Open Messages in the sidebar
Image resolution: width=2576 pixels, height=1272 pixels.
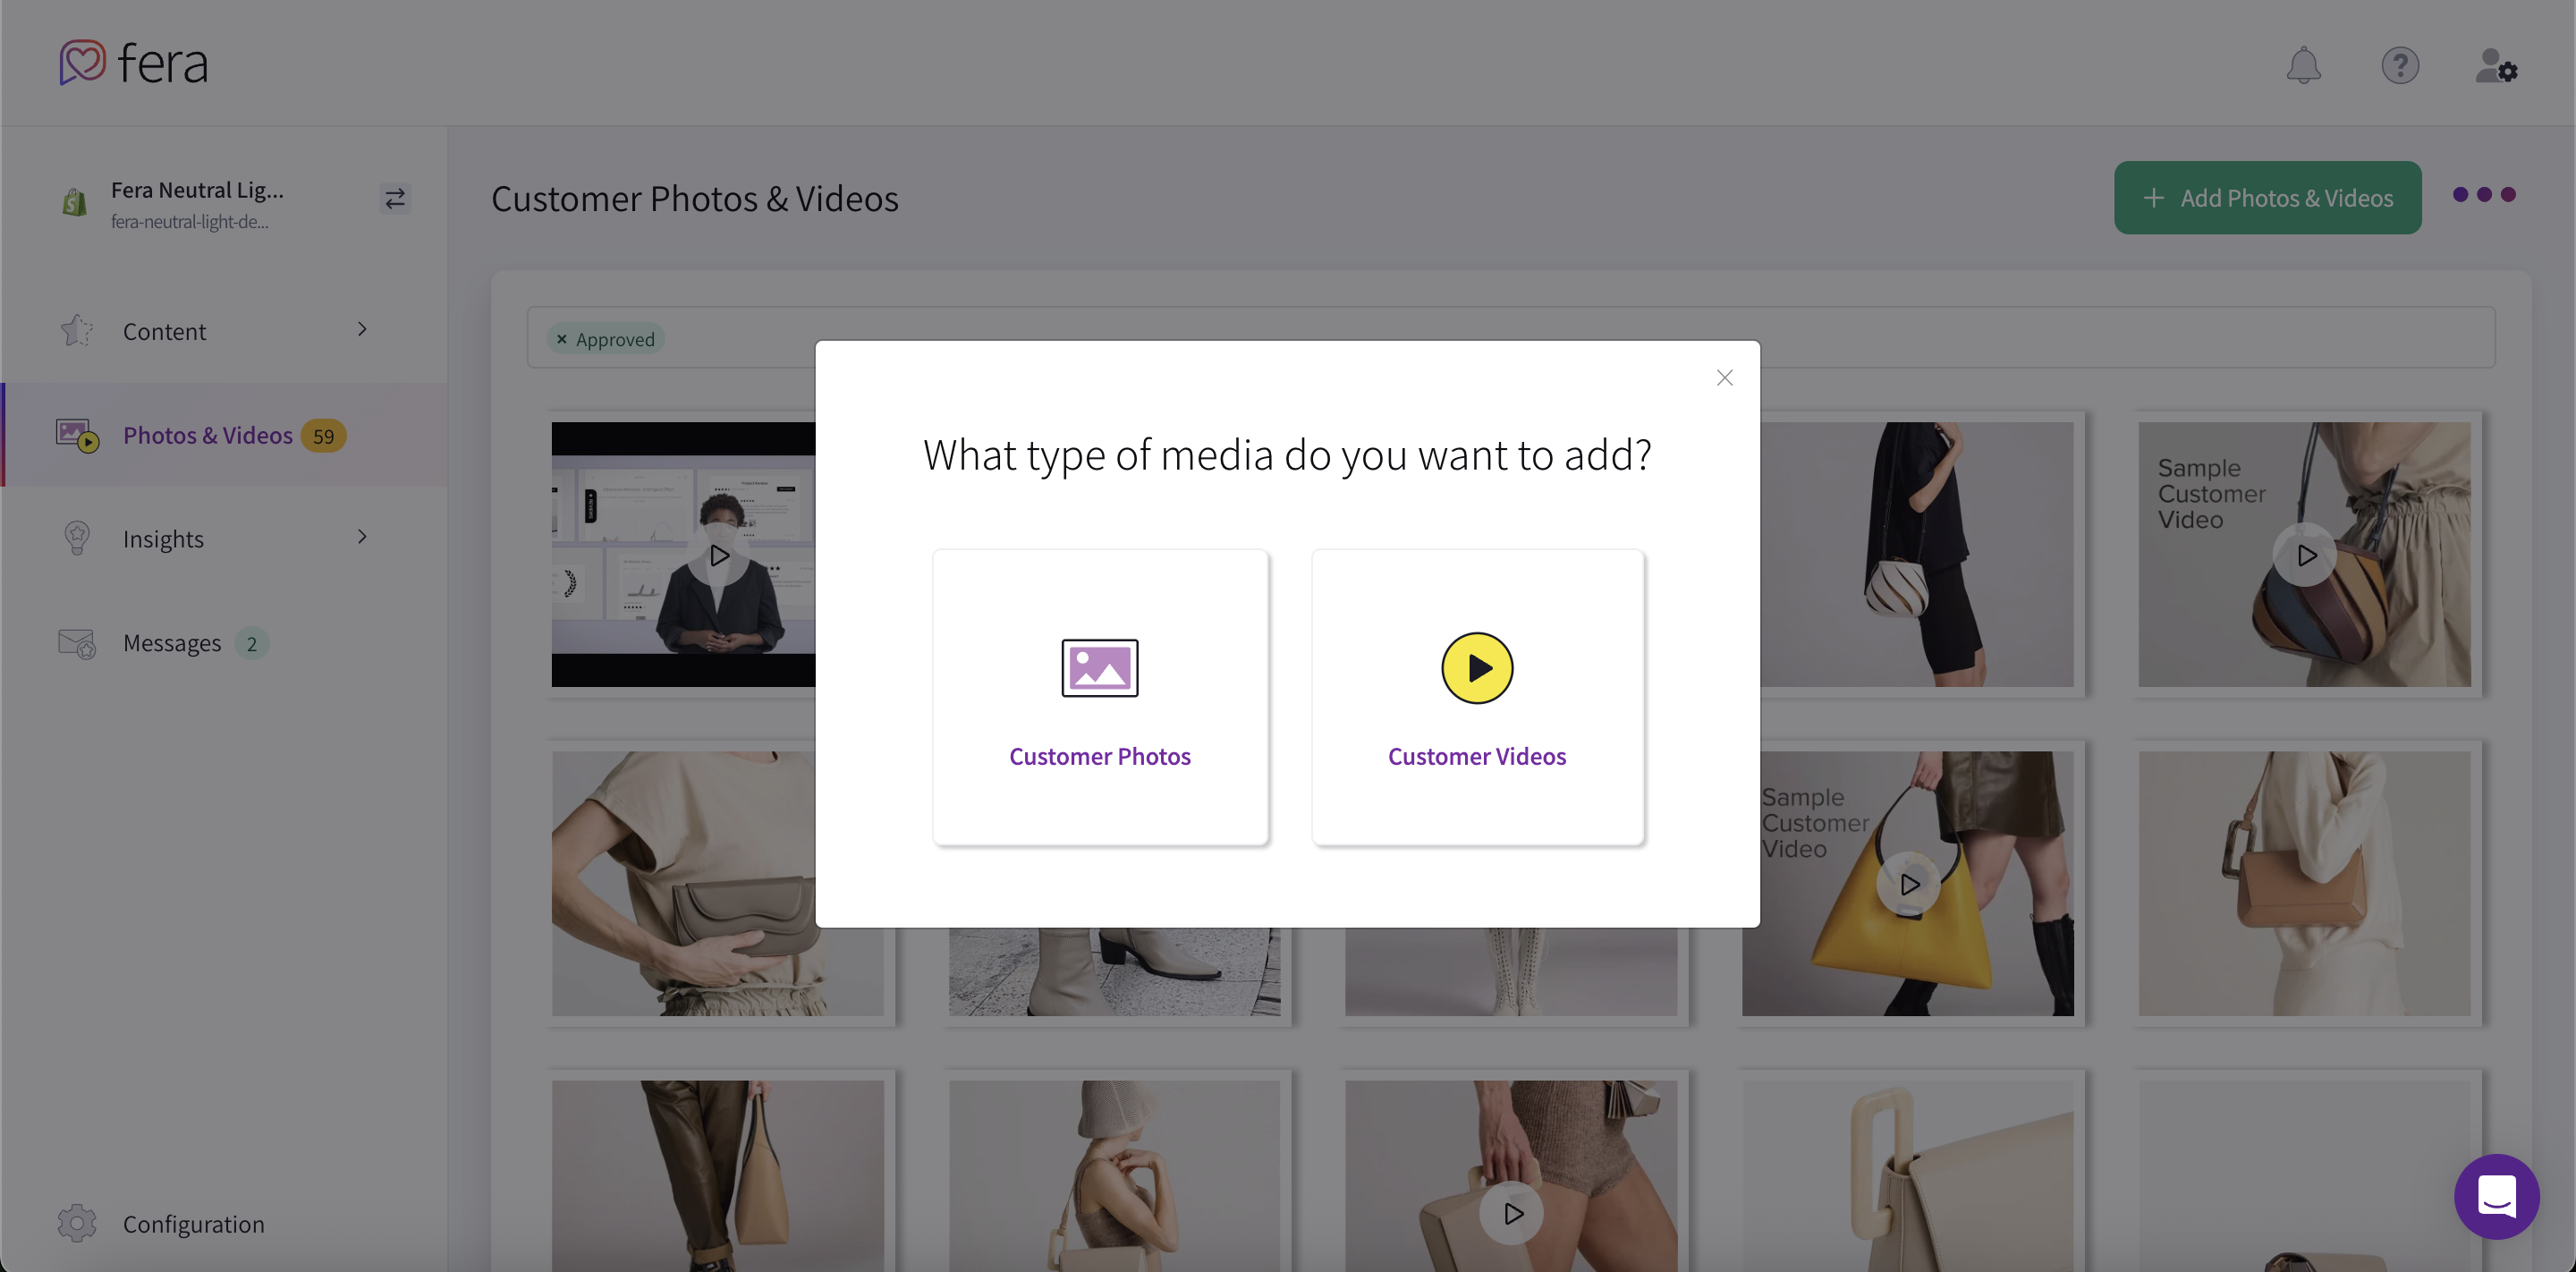pyautogui.click(x=172, y=643)
